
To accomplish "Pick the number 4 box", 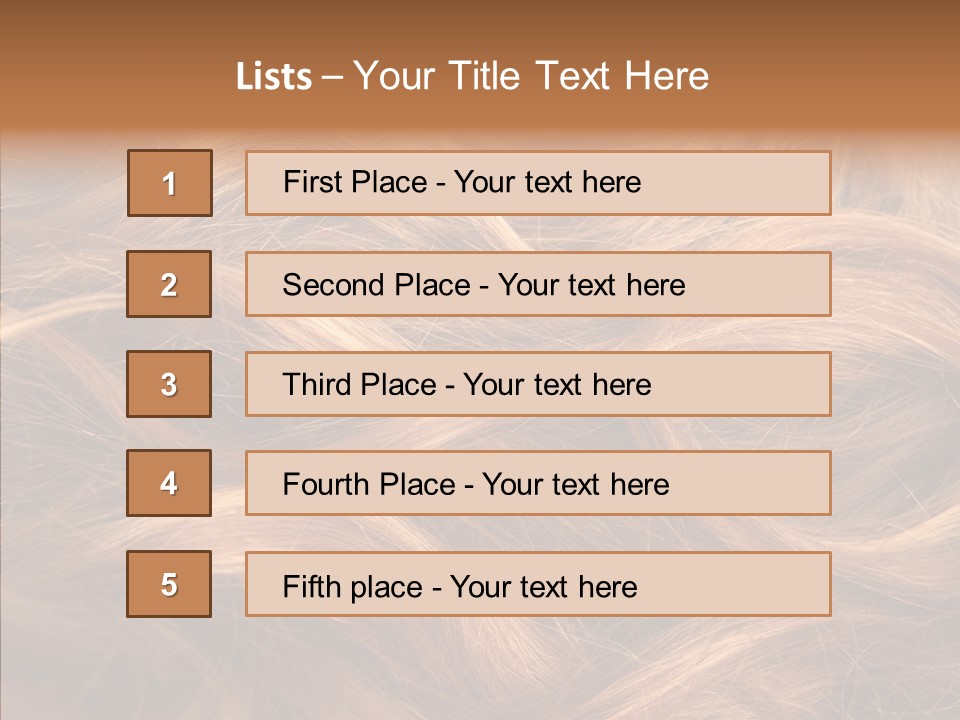I will point(169,483).
